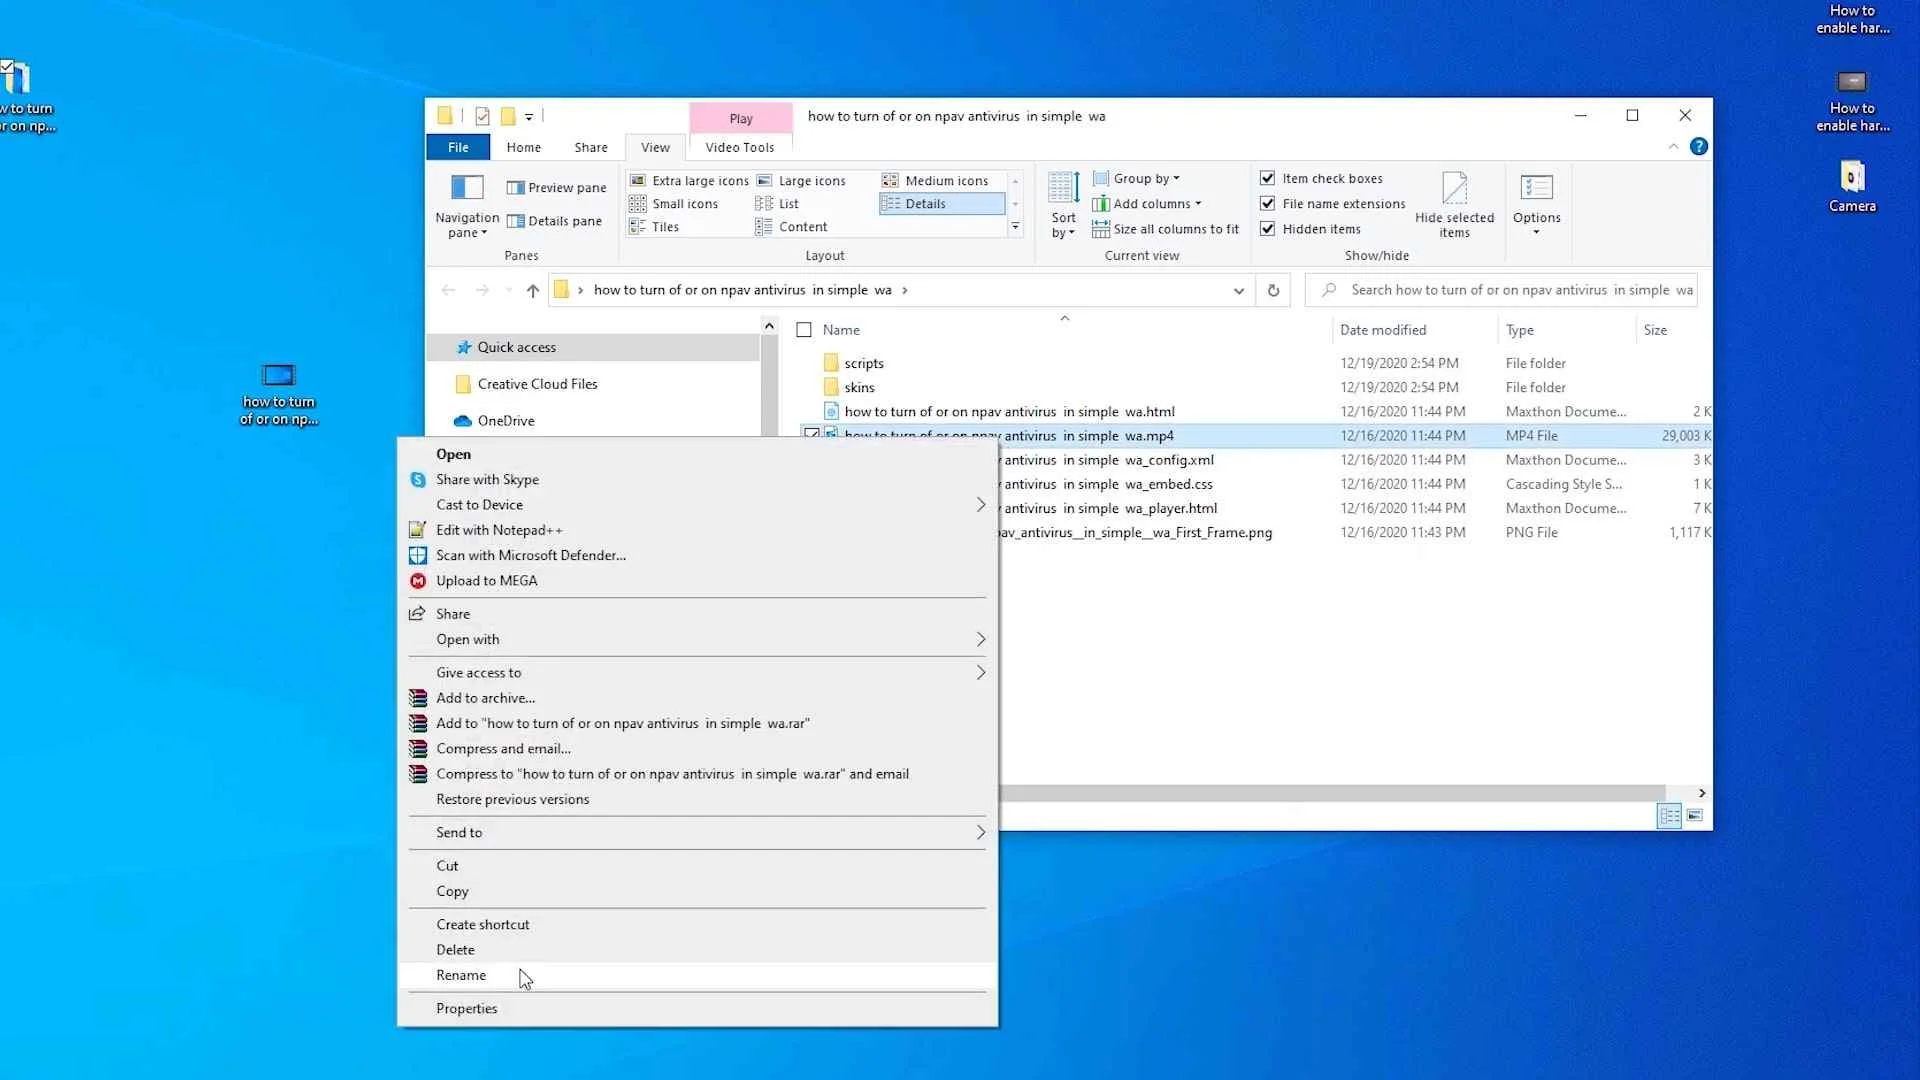The height and width of the screenshot is (1080, 1920).
Task: Click the search box in Explorer
Action: pyautogui.click(x=1502, y=290)
